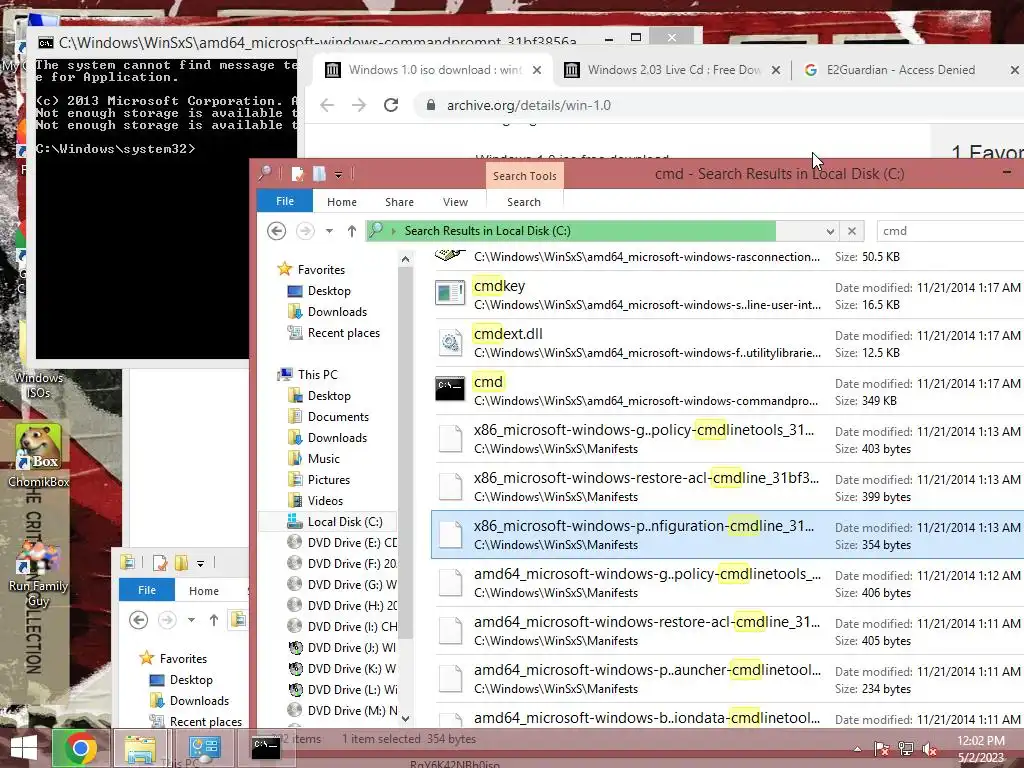Select amd64 policy-cmdlinetools manifest result
The image size is (1024, 768).
(x=729, y=583)
